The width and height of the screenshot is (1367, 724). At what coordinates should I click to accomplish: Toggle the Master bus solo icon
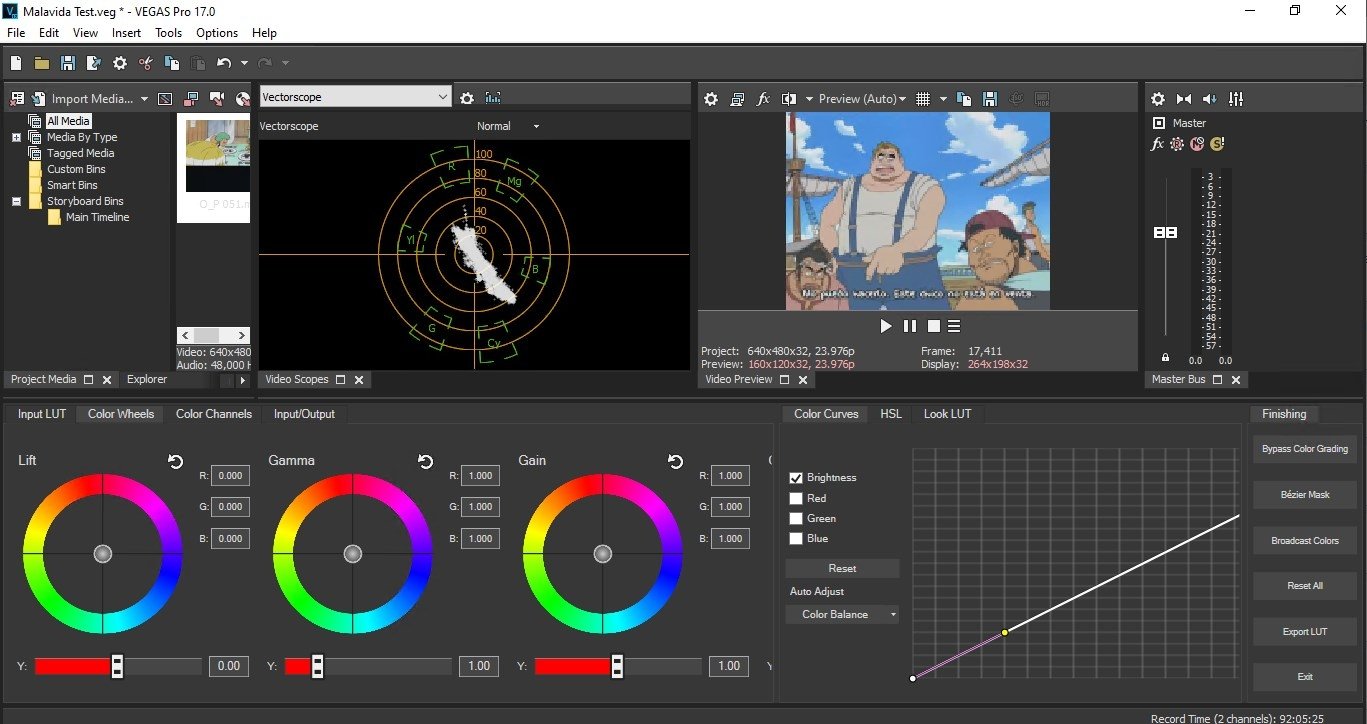(1217, 144)
